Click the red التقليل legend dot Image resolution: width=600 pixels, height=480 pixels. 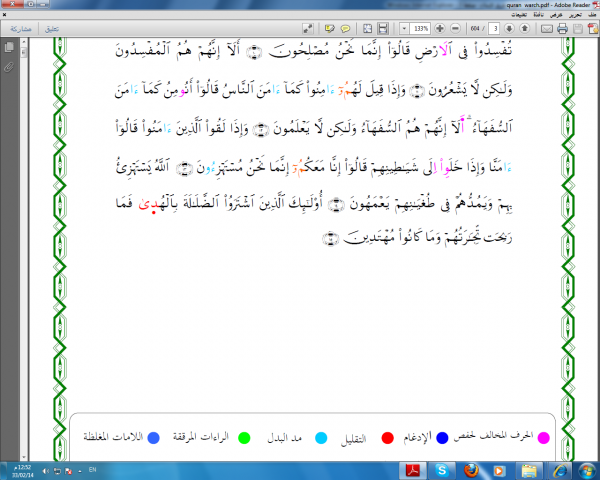click(387, 438)
